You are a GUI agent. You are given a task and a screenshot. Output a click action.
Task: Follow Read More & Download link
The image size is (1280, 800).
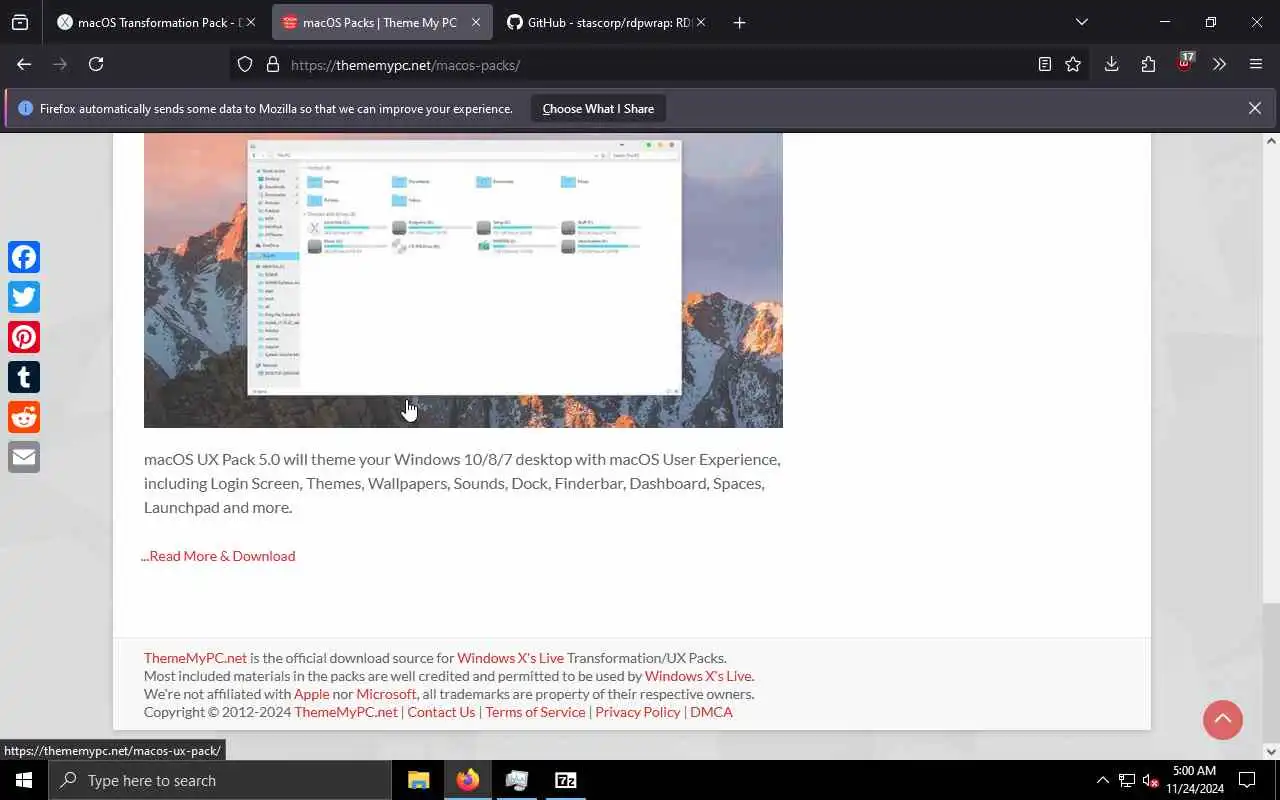[x=218, y=556]
